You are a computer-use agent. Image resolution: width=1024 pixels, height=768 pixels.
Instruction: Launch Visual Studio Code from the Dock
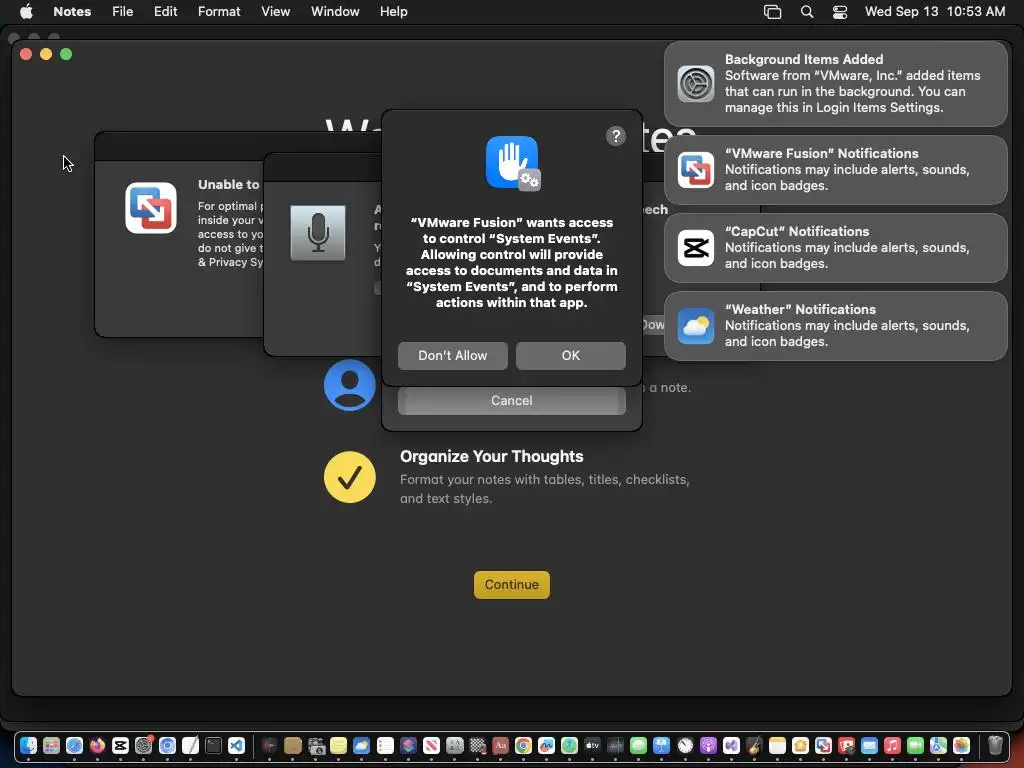236,745
